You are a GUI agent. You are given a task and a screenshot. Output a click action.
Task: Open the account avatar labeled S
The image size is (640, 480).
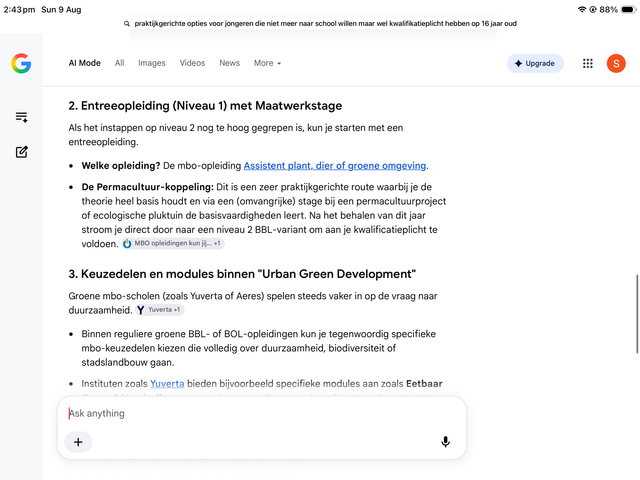coord(616,63)
